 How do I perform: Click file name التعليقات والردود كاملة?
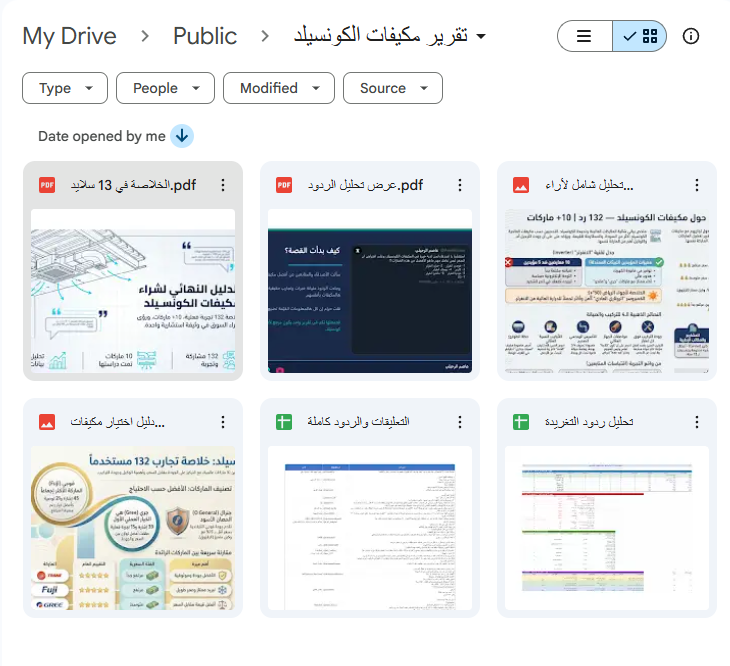[x=358, y=422]
